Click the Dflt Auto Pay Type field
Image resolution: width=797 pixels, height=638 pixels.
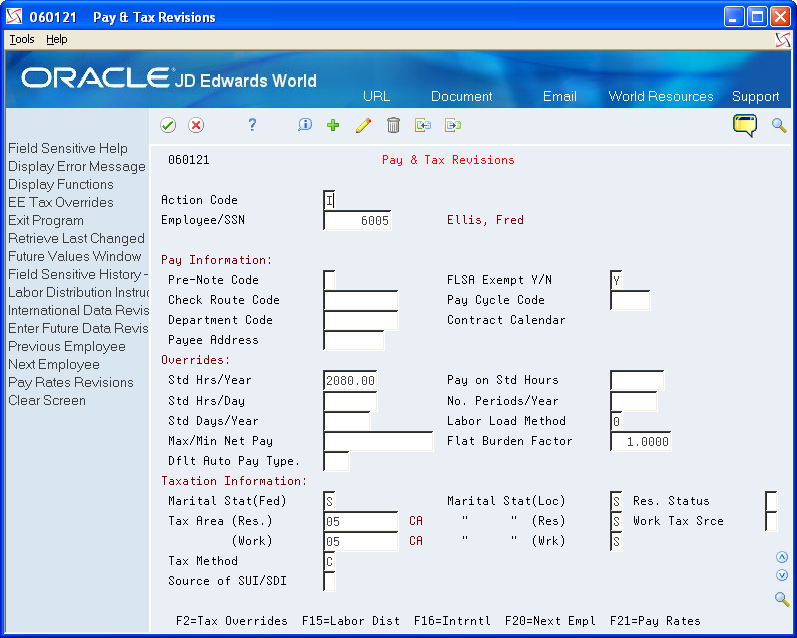click(x=336, y=461)
